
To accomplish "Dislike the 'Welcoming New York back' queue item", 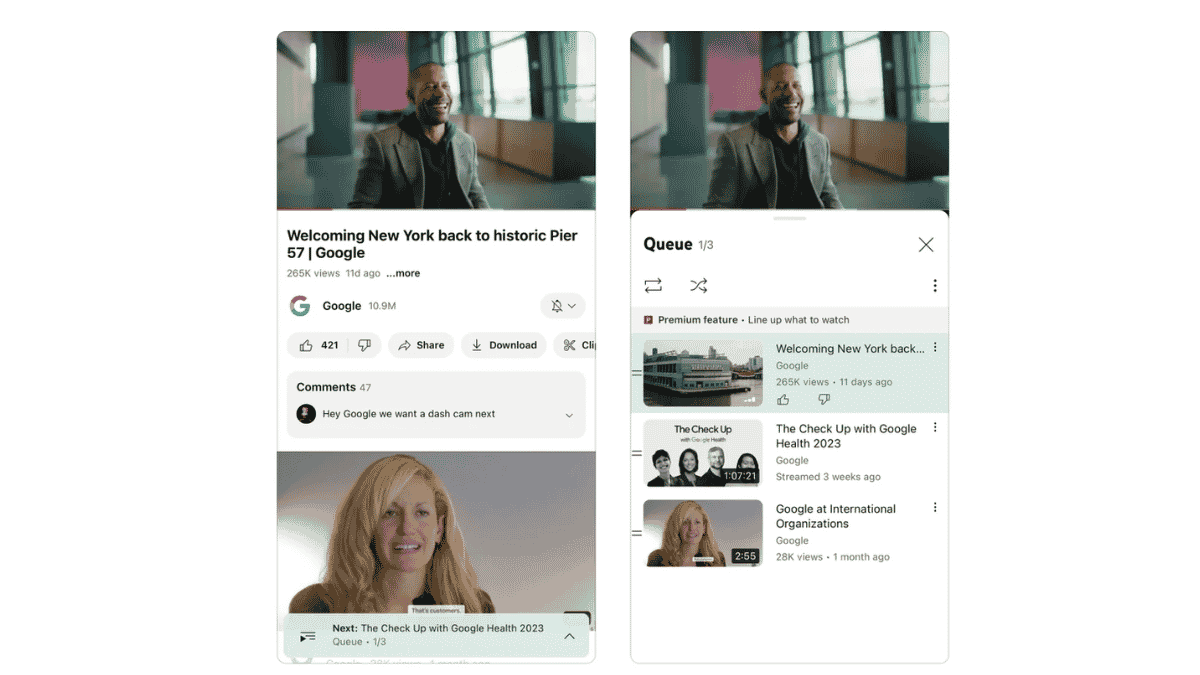I will click(824, 399).
